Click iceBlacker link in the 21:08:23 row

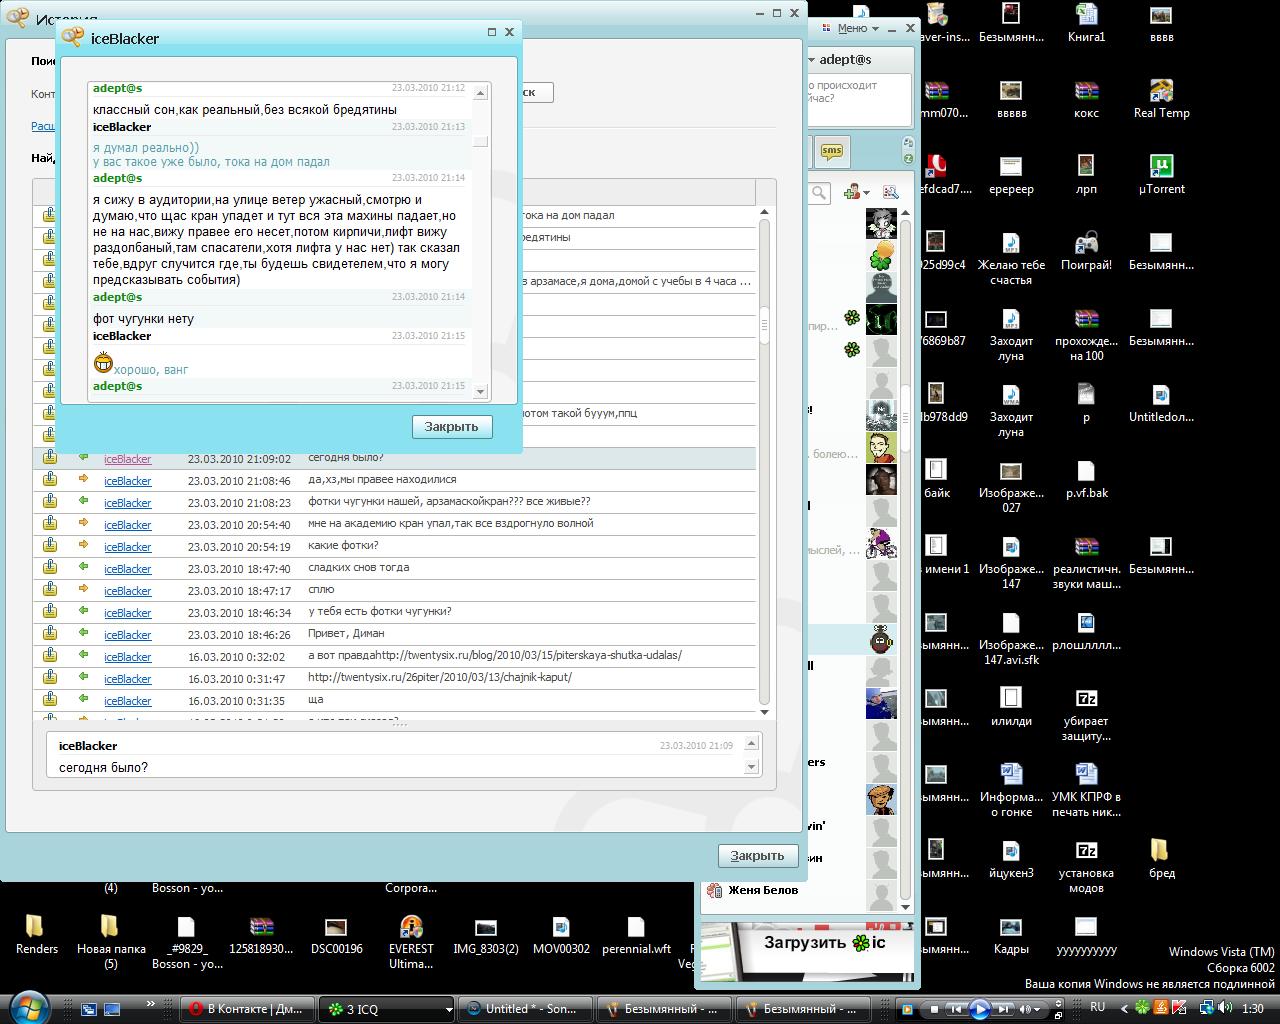128,503
